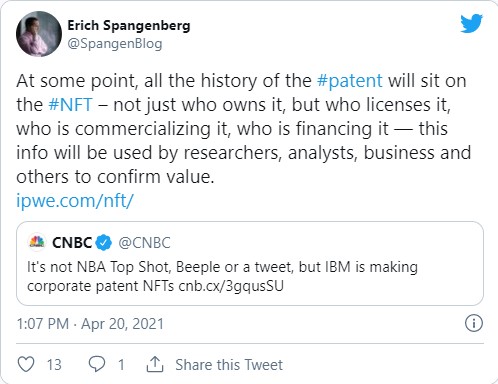
Task: Click the reply count of 1
Action: click(x=121, y=365)
